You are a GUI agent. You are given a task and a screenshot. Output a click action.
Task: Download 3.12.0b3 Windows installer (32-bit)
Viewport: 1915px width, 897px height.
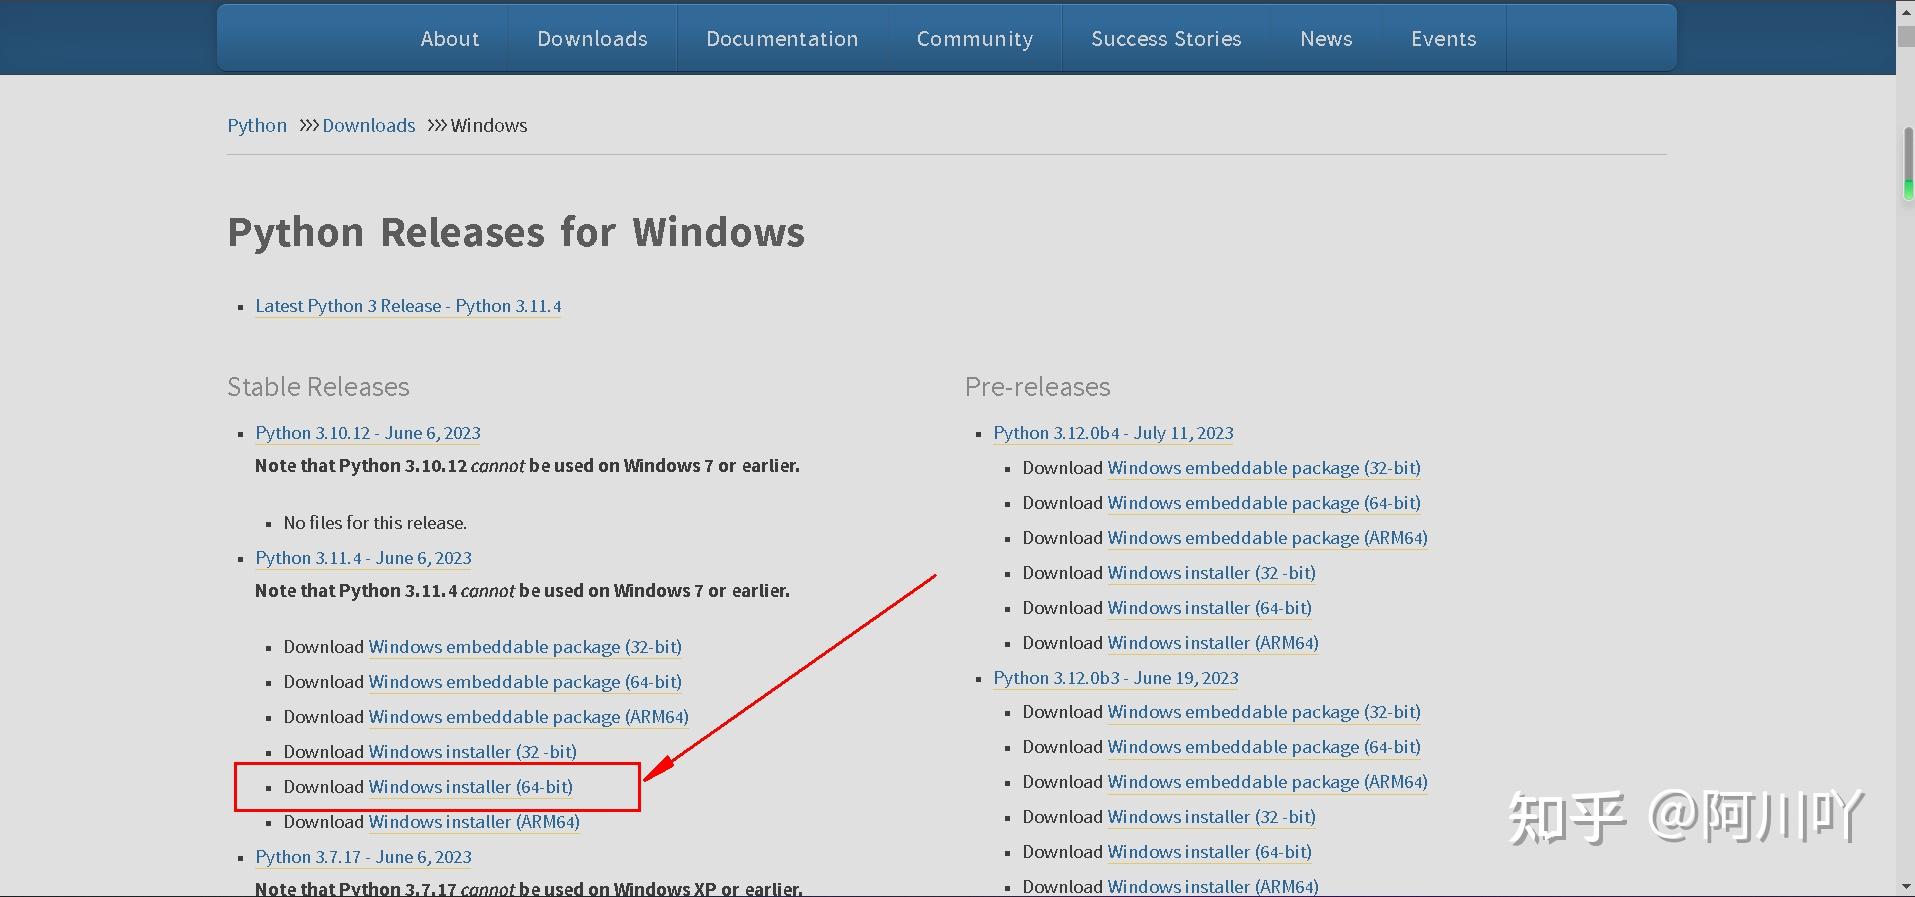pos(1211,817)
